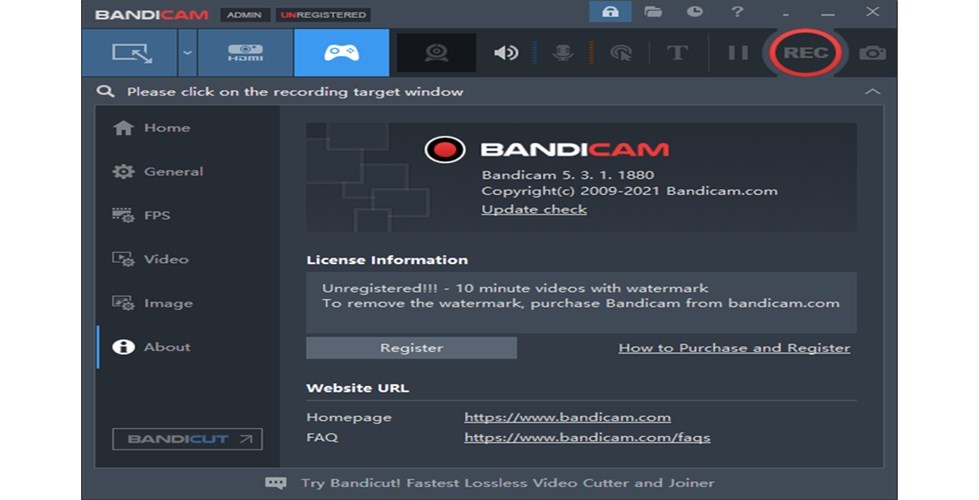979x500 pixels.
Task: Click the UNREGISTERED badge
Action: (x=323, y=15)
